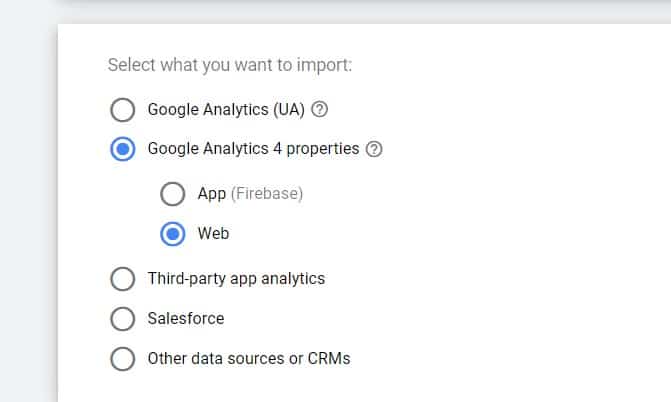The height and width of the screenshot is (402, 671).
Task: Click the 'Web' label text
Action: (214, 234)
